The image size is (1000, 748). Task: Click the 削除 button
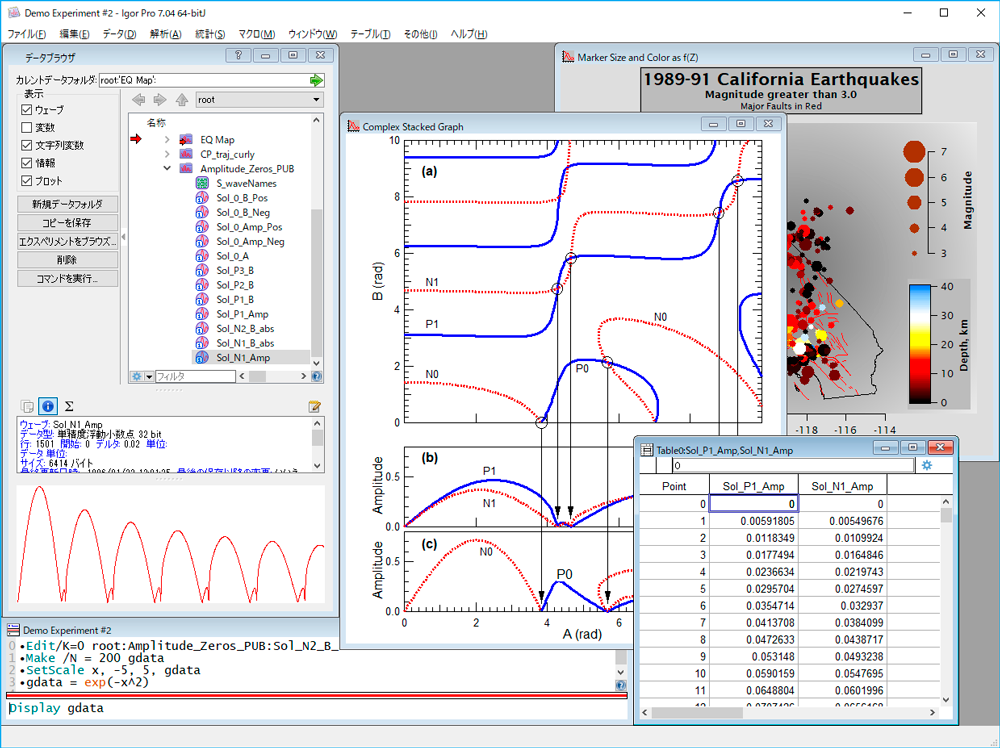pyautogui.click(x=68, y=260)
